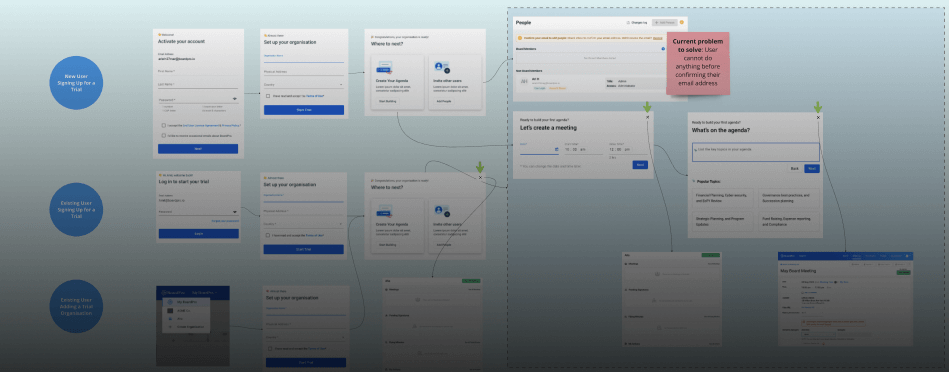Select Fund Raising, Expense reporting topic card
This screenshot has height=372, width=949.
[x=789, y=221]
